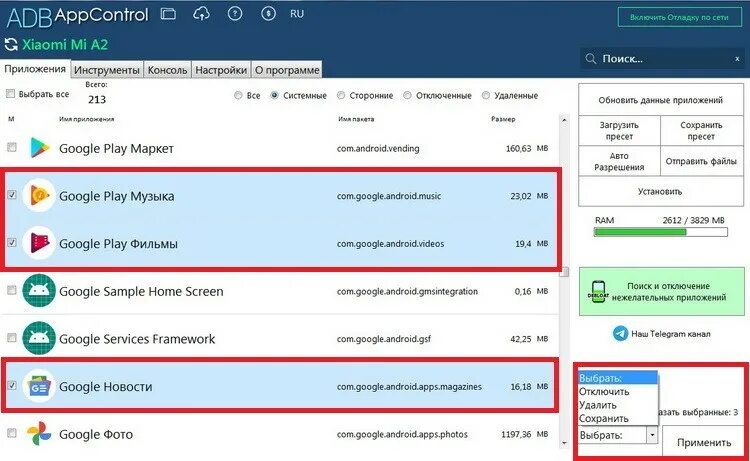Open the О программе tab

tap(287, 70)
